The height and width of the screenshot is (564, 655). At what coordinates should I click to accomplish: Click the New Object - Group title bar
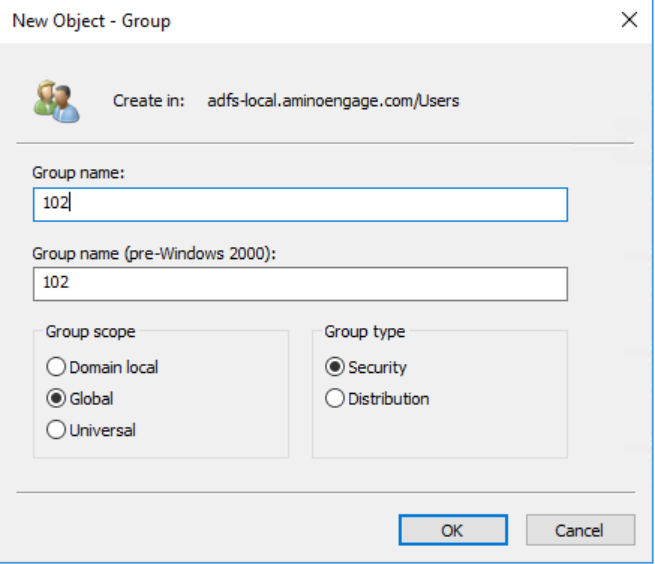(x=300, y=21)
